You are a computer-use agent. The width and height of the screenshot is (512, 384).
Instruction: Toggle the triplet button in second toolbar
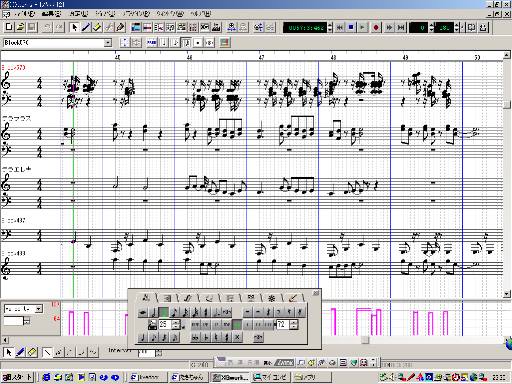pyautogui.click(x=210, y=43)
